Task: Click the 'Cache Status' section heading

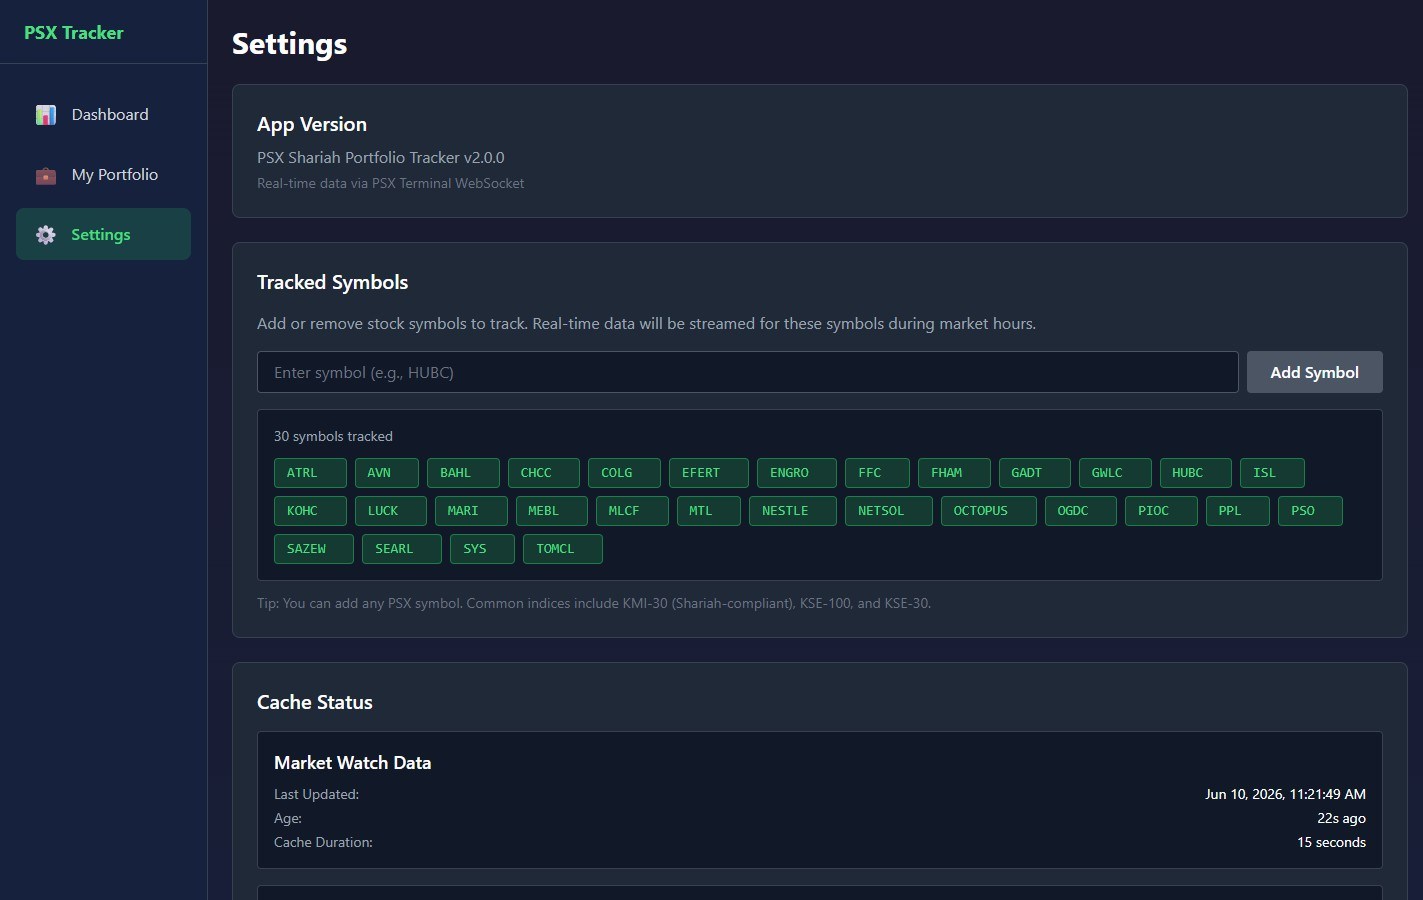Action: click(315, 702)
